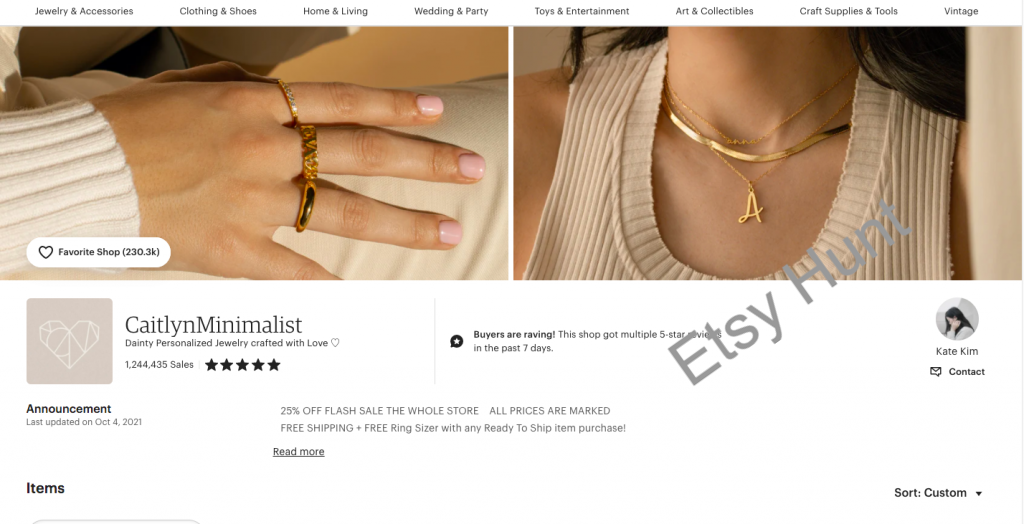Open Jewelry & Accessories category
Image resolution: width=1024 pixels, height=524 pixels.
[x=84, y=11]
